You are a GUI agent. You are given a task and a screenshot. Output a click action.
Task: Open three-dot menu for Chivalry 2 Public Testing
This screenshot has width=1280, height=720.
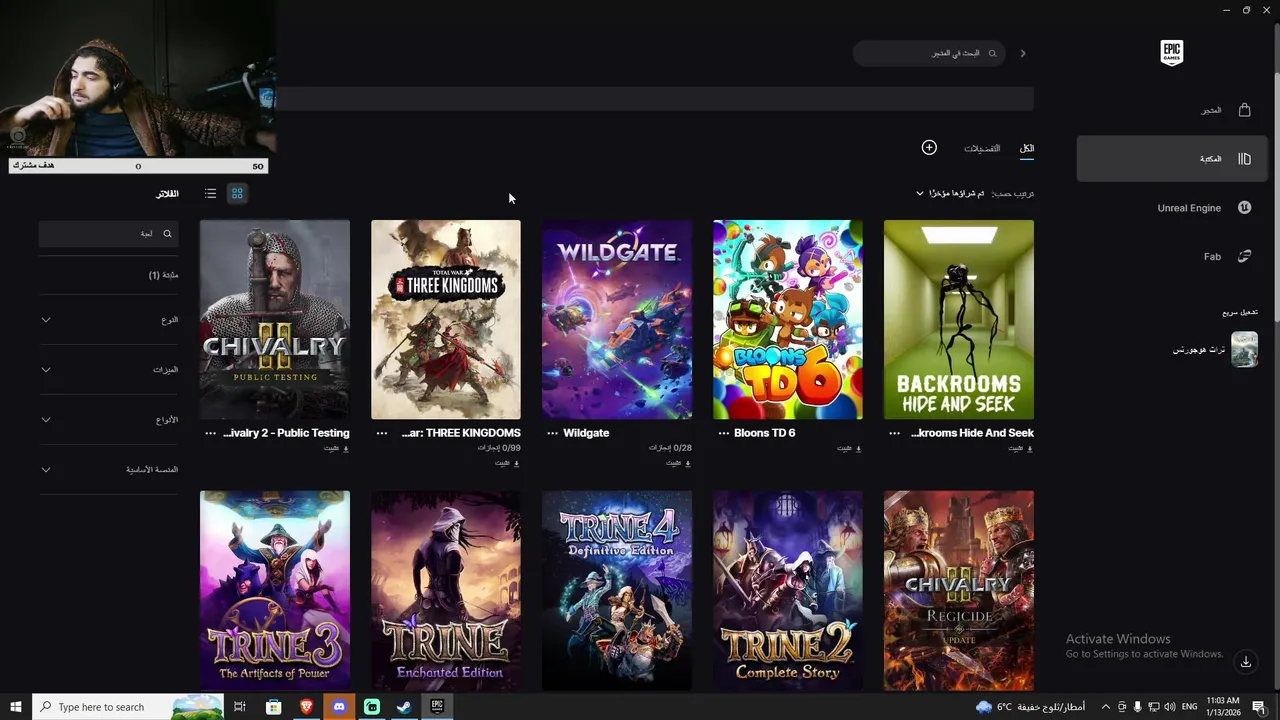pyautogui.click(x=210, y=433)
